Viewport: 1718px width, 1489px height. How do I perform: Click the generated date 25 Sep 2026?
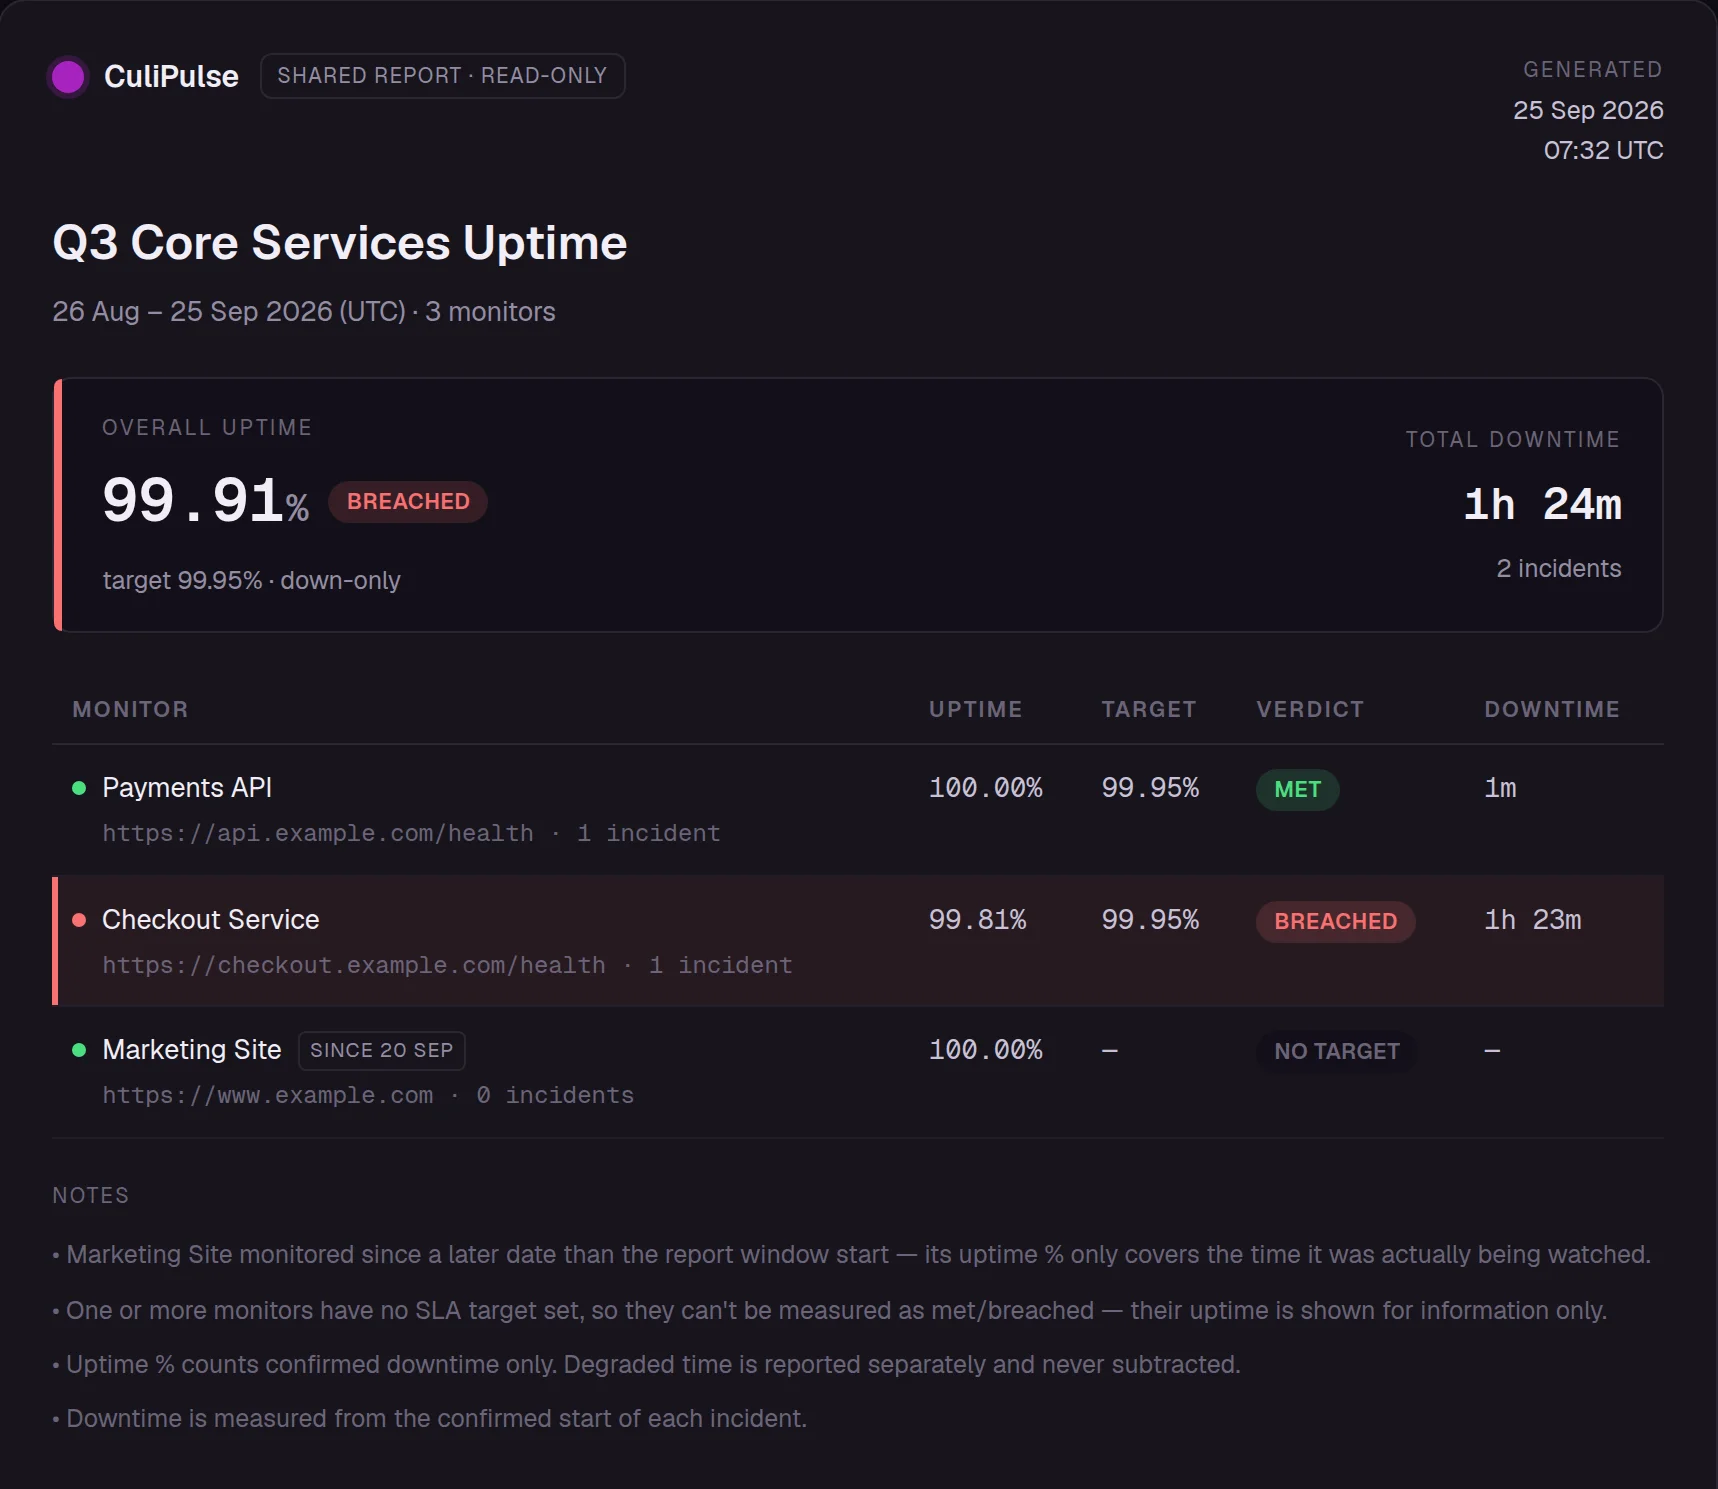[1588, 110]
